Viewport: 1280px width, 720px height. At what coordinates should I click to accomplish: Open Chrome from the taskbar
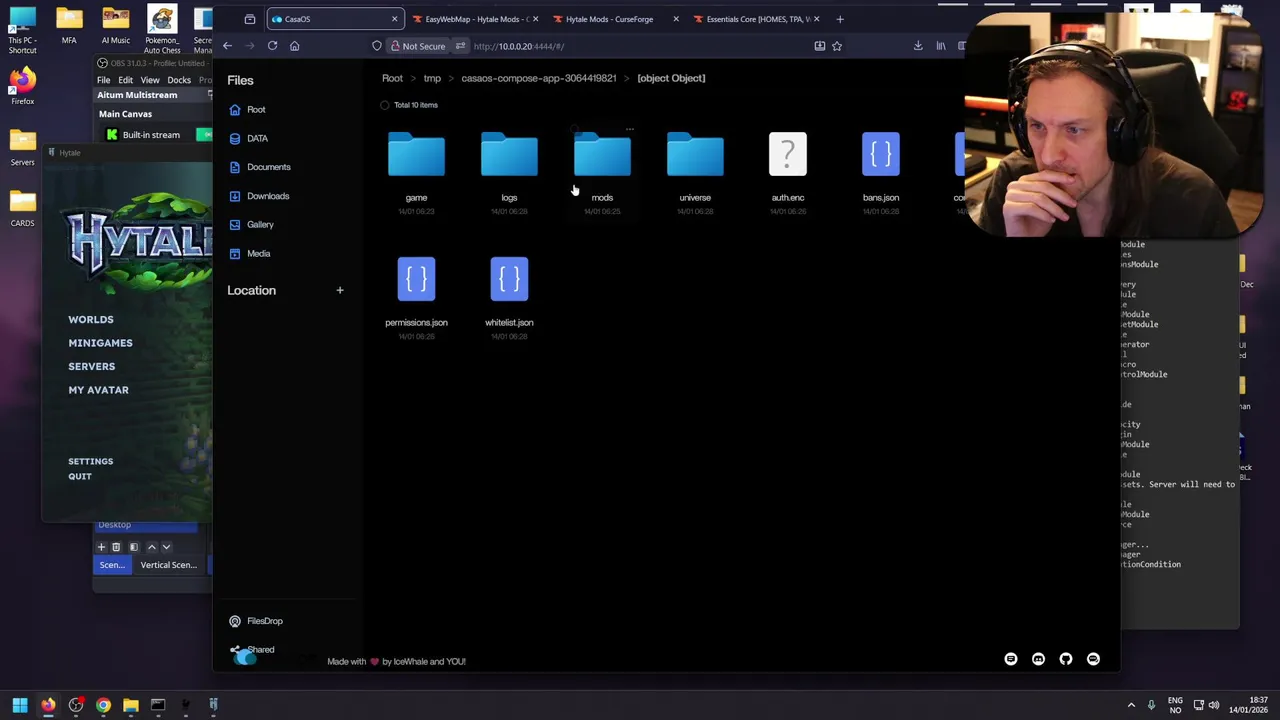(x=103, y=705)
